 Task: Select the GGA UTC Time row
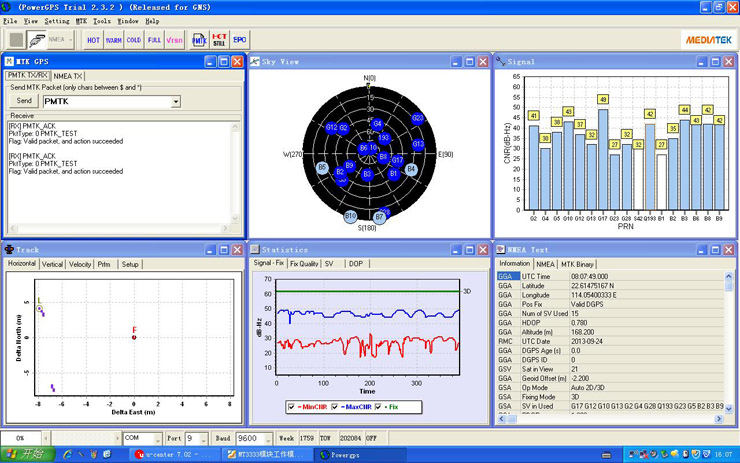pyautogui.click(x=610, y=277)
